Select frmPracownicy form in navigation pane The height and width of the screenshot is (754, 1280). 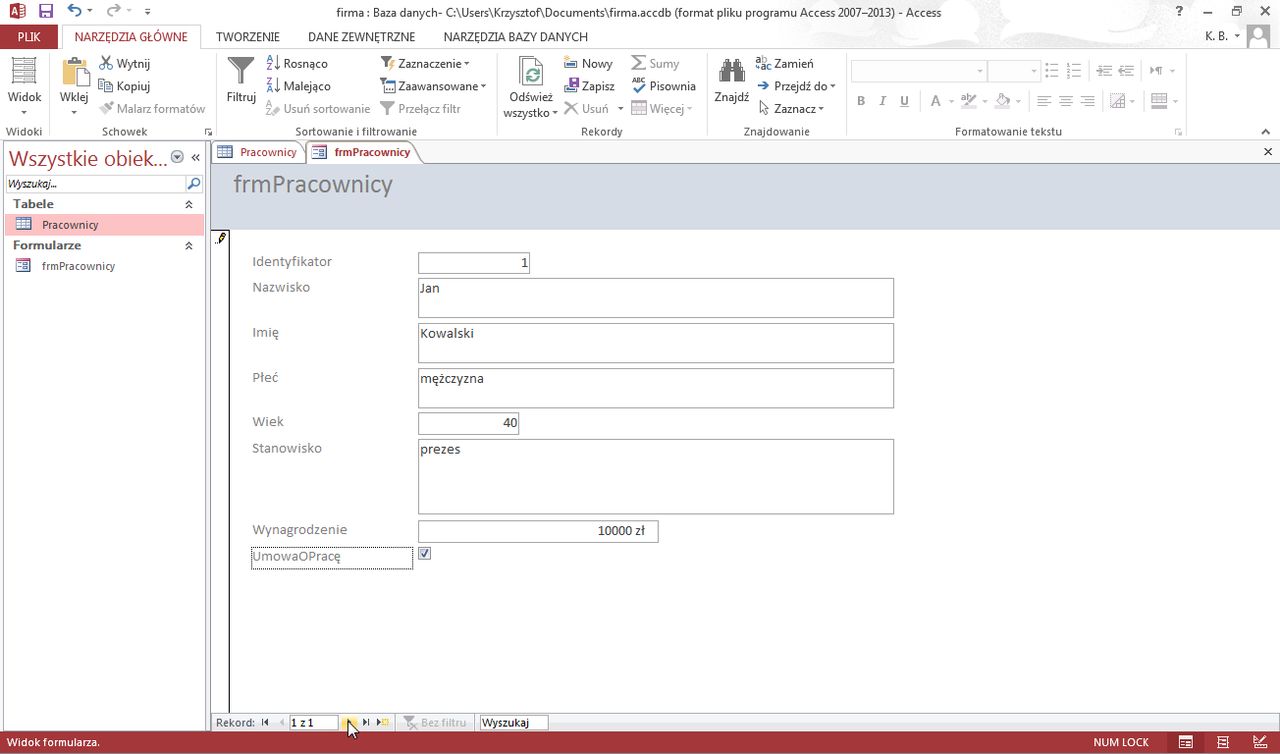(x=103, y=266)
